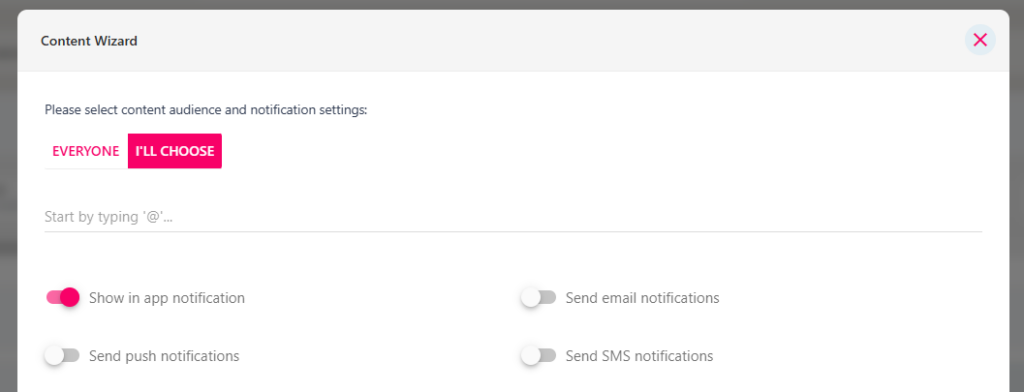The image size is (1024, 392).
Task: Click the 'Send SMS notifications' label text
Action: pyautogui.click(x=639, y=356)
